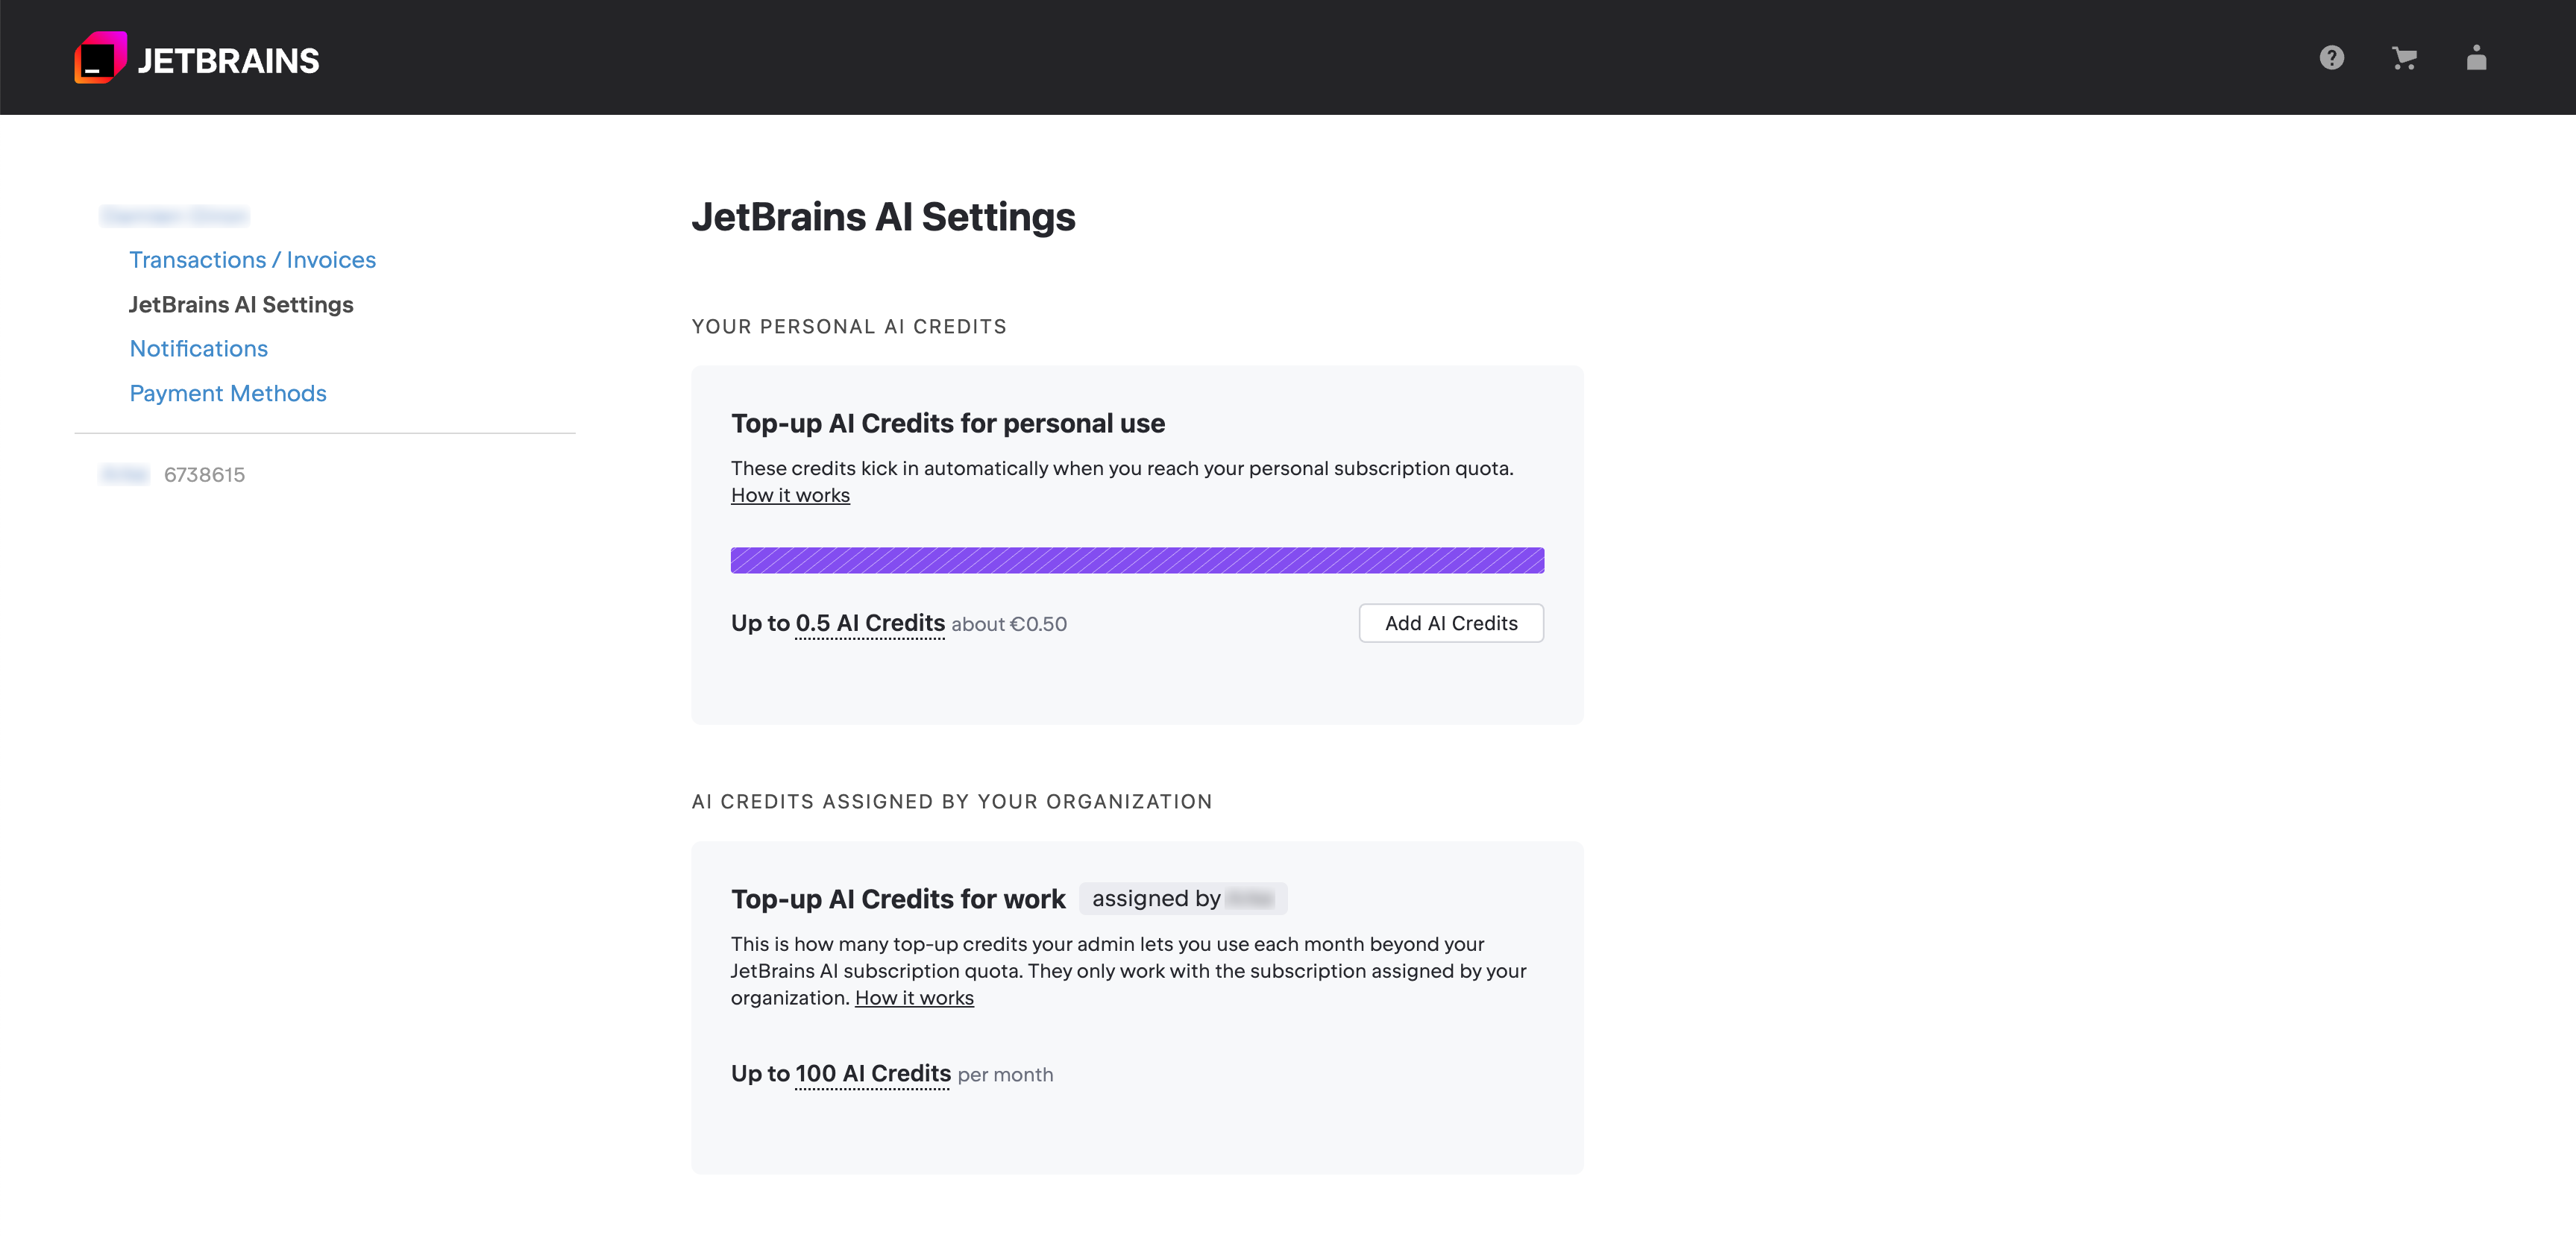Click the purple striped credits progress bar
The height and width of the screenshot is (1238, 2576).
1137,560
